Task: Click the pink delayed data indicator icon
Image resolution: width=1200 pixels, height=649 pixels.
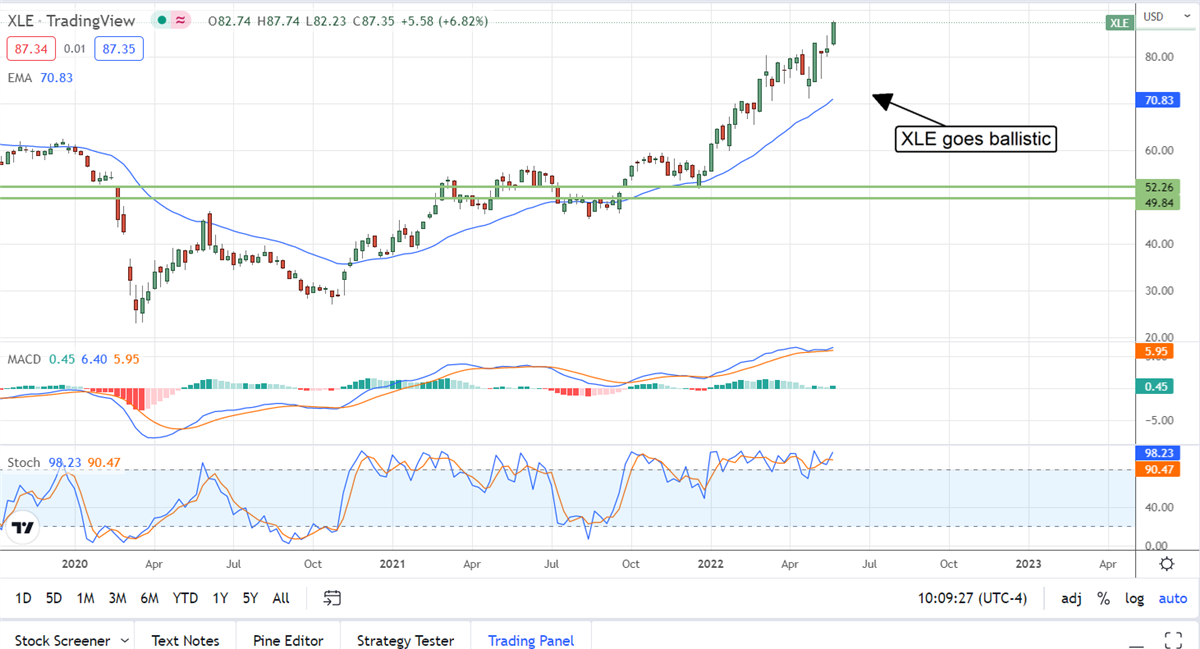Action: [182, 21]
